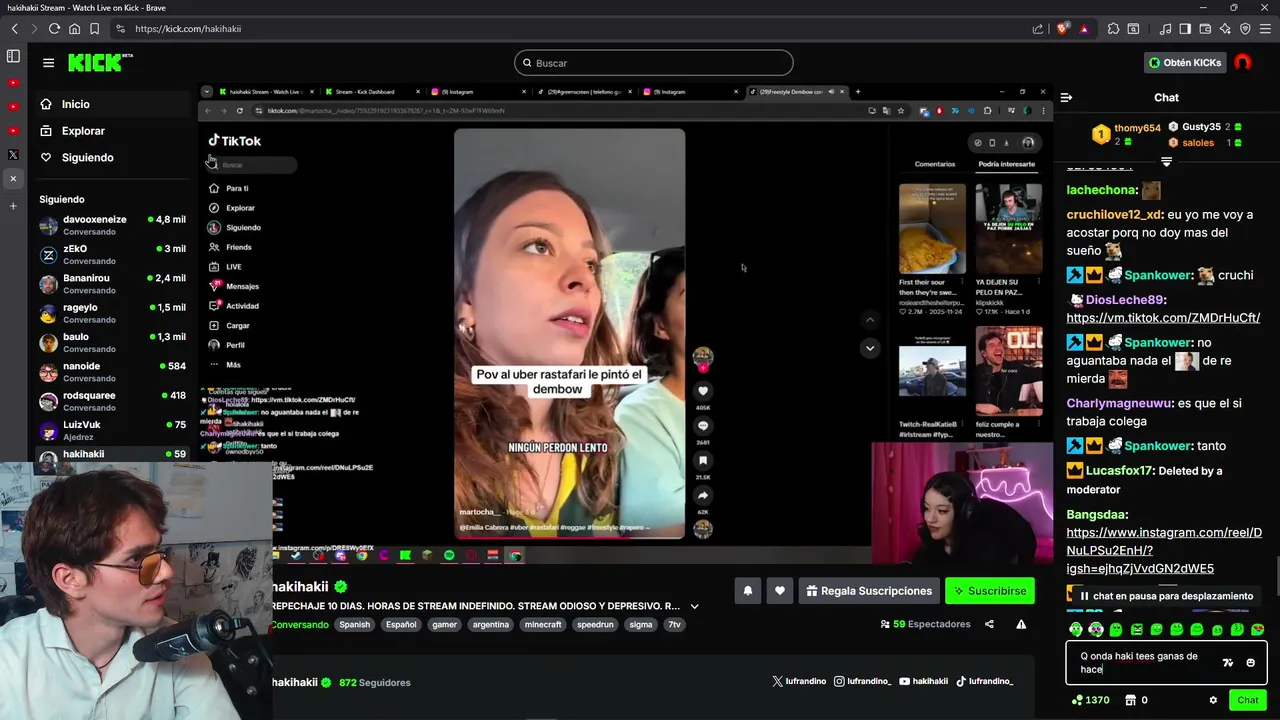
Task: Open the X pinned tab in sidebar
Action: click(x=13, y=155)
